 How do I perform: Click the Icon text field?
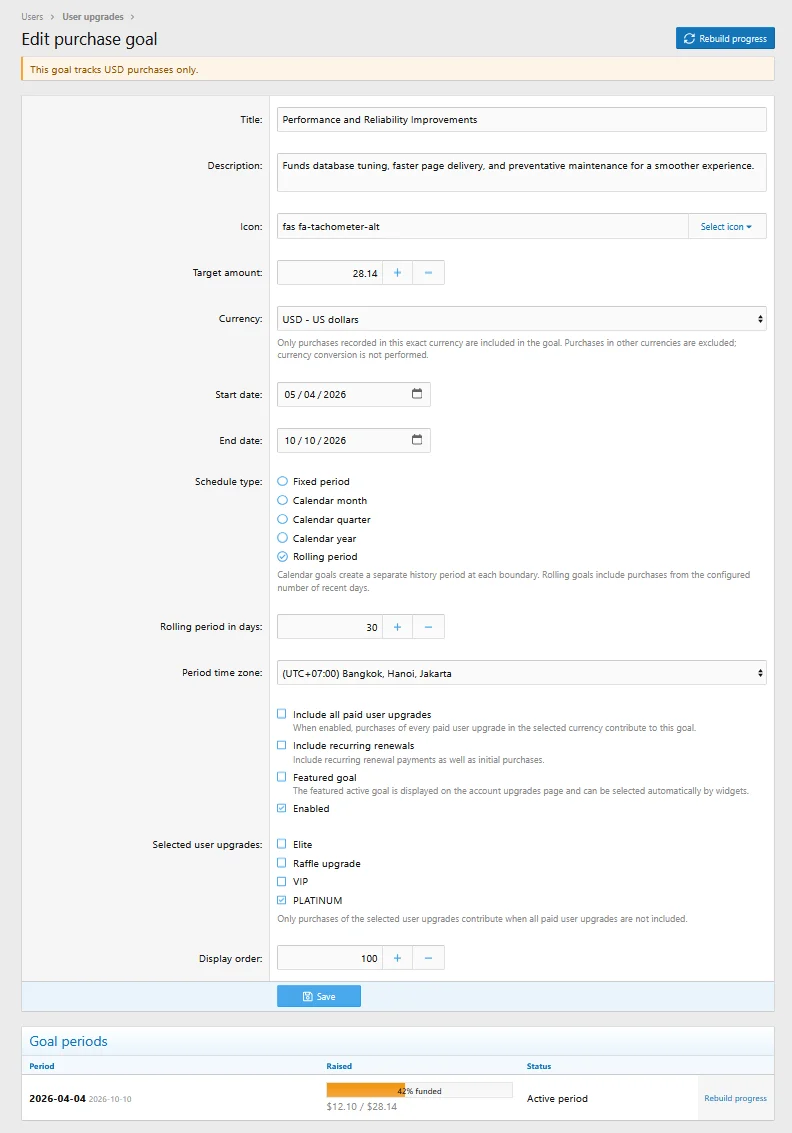482,226
